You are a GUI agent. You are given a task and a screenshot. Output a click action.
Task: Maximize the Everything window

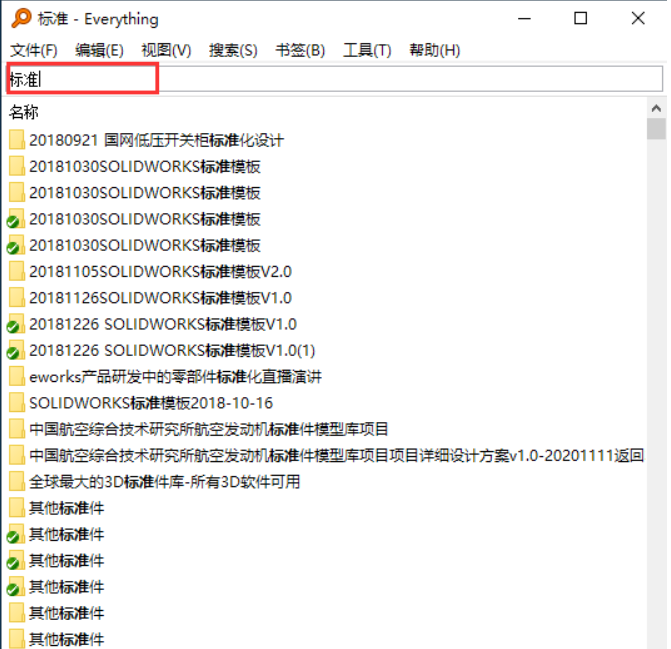(x=580, y=18)
